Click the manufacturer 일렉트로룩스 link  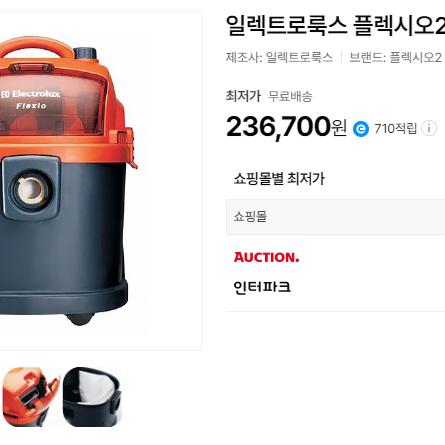(299, 57)
